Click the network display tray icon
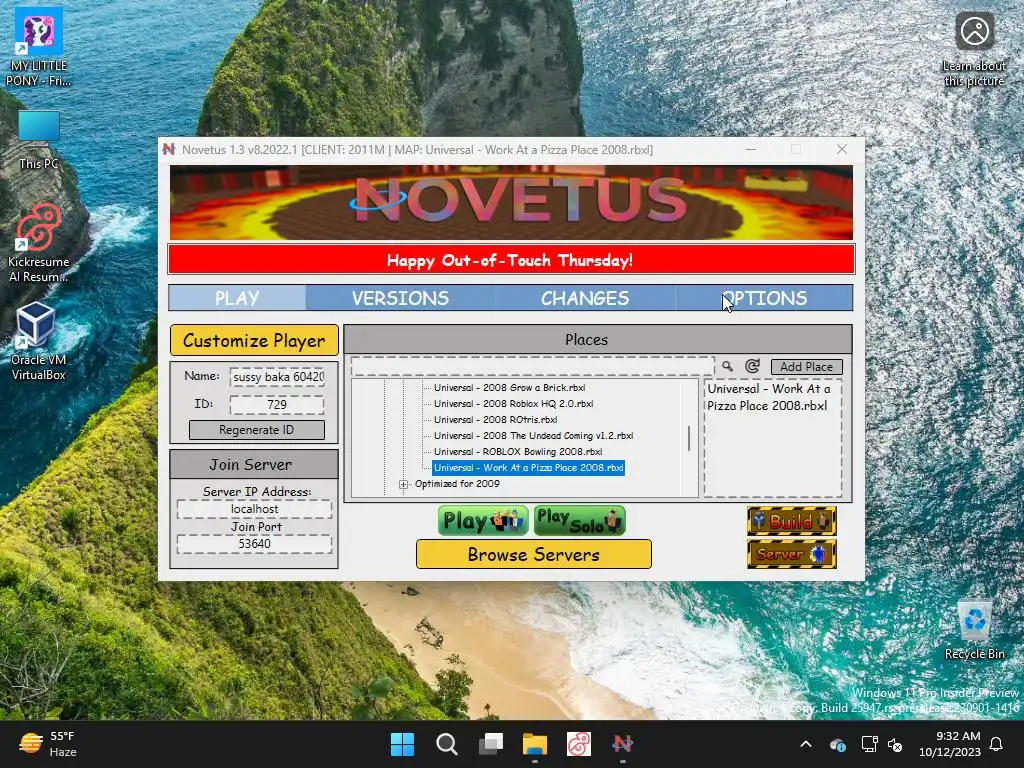1024x768 pixels. pyautogui.click(x=869, y=744)
